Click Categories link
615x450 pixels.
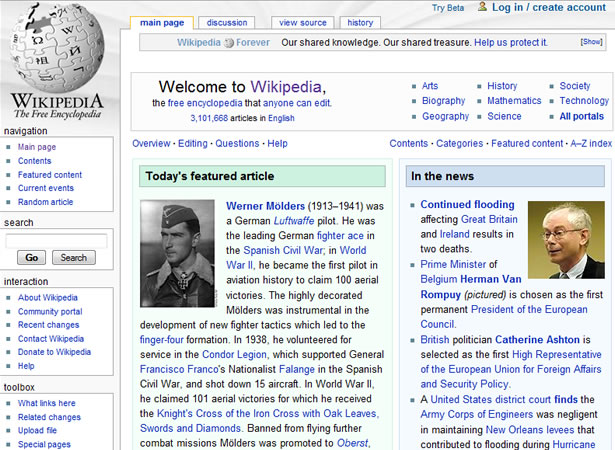[x=459, y=144]
